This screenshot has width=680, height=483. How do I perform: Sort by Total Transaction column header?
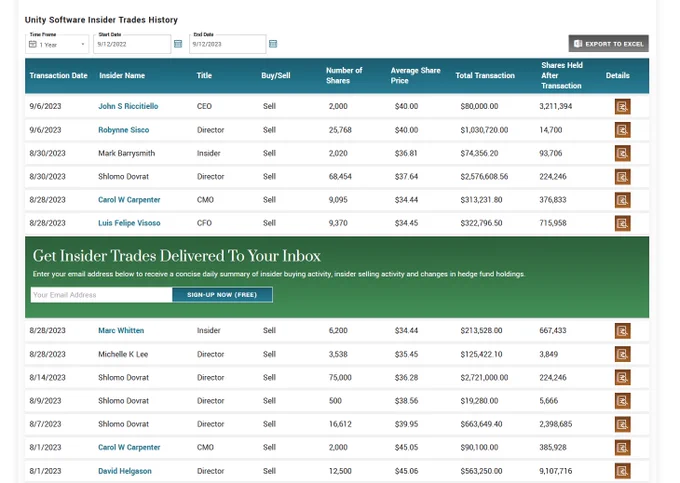(x=485, y=75)
